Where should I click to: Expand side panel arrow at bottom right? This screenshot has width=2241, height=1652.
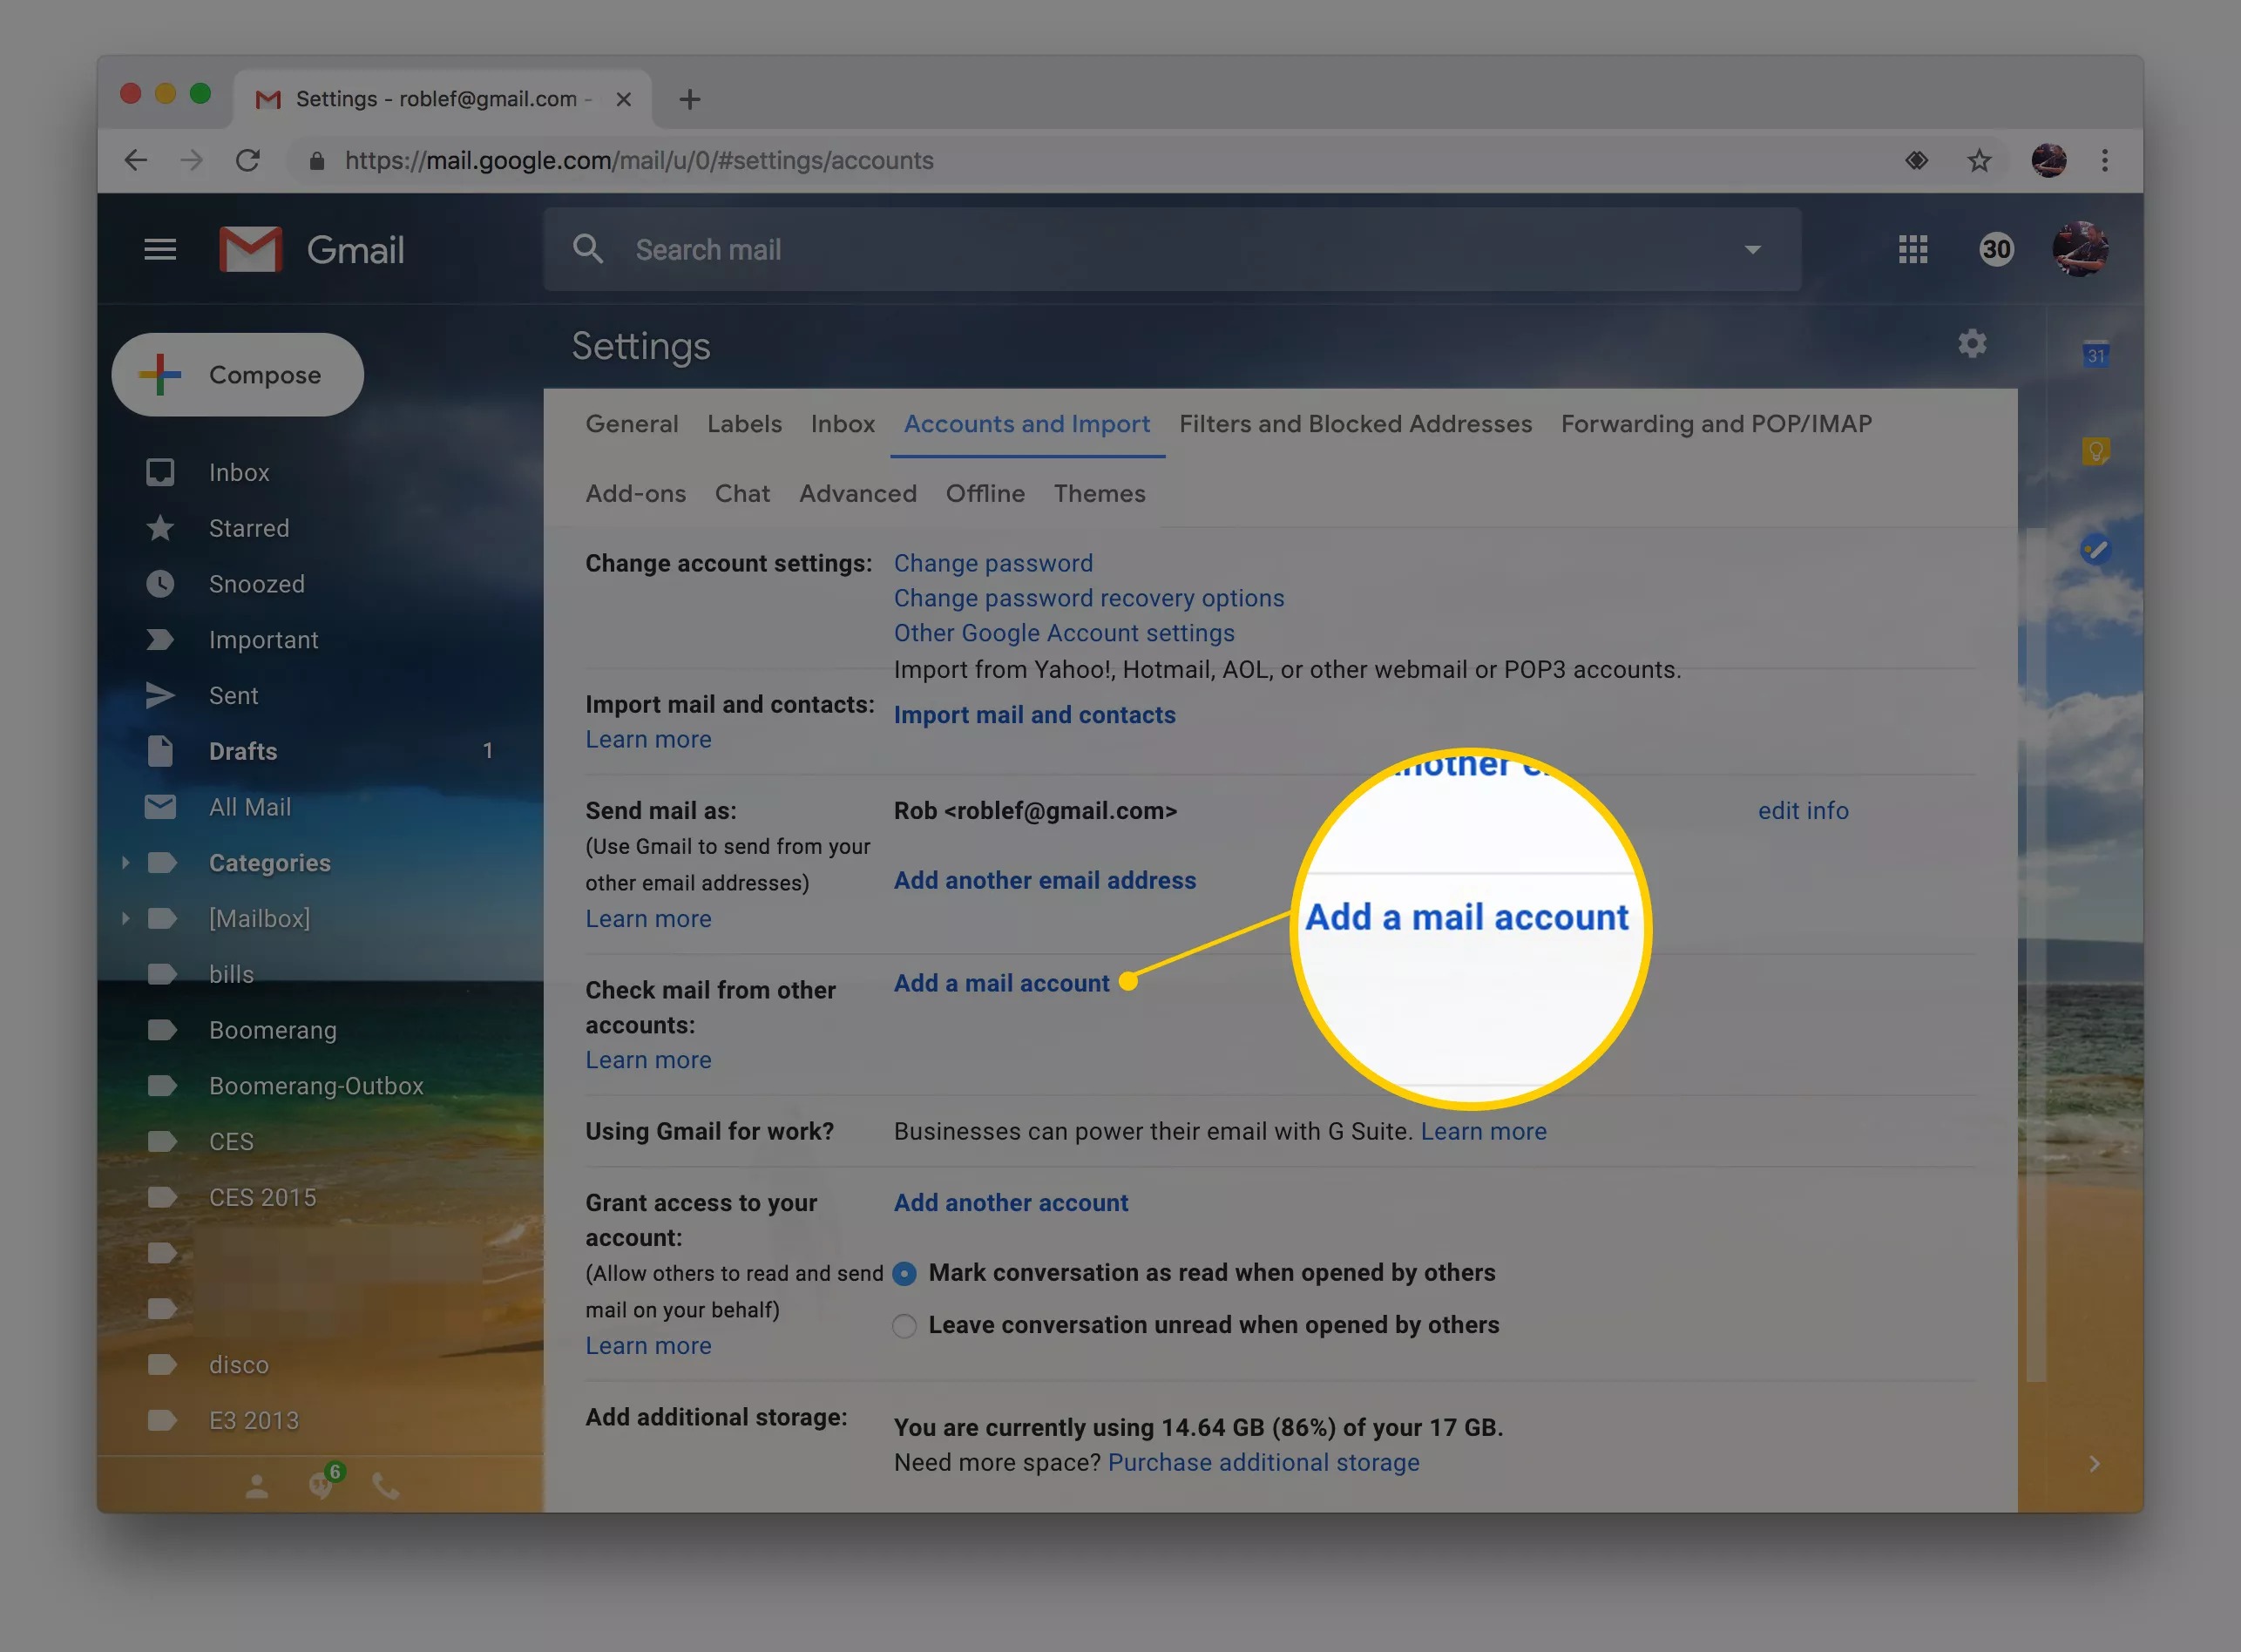pyautogui.click(x=2094, y=1464)
